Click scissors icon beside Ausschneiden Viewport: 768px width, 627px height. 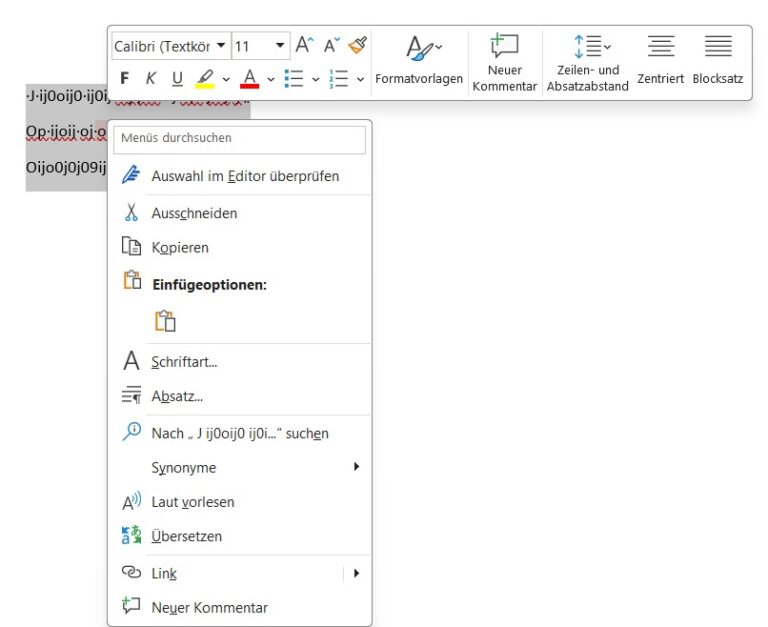131,213
